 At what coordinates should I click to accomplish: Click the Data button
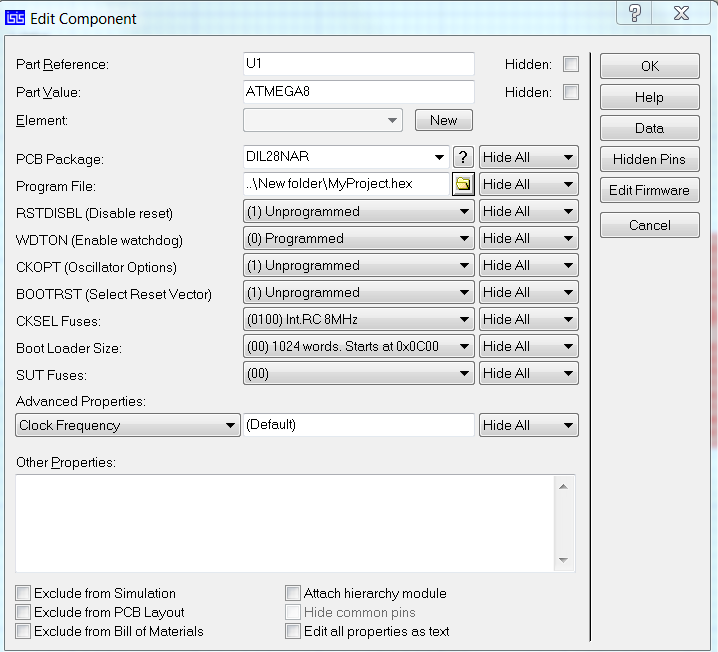[650, 128]
